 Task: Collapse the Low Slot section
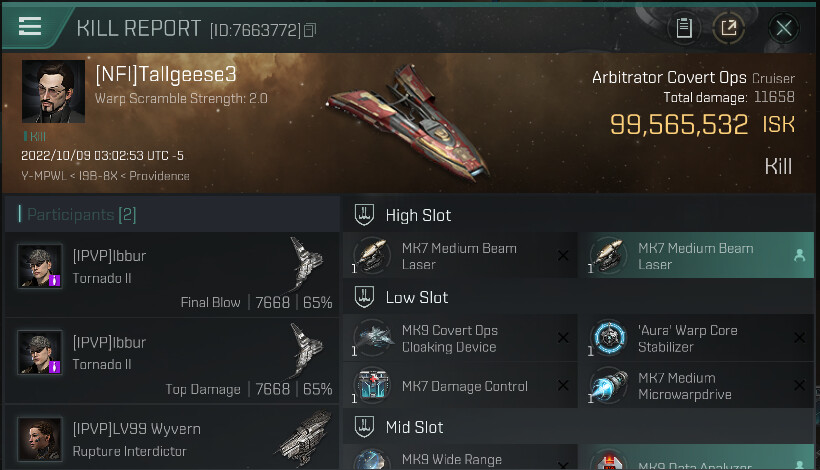(365, 297)
